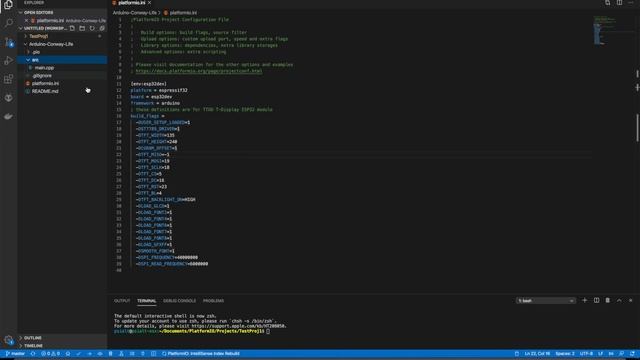This screenshot has width=640, height=360.
Task: Click Arduino-Conway-Life in editor breadcrumb
Action: pos(135,13)
